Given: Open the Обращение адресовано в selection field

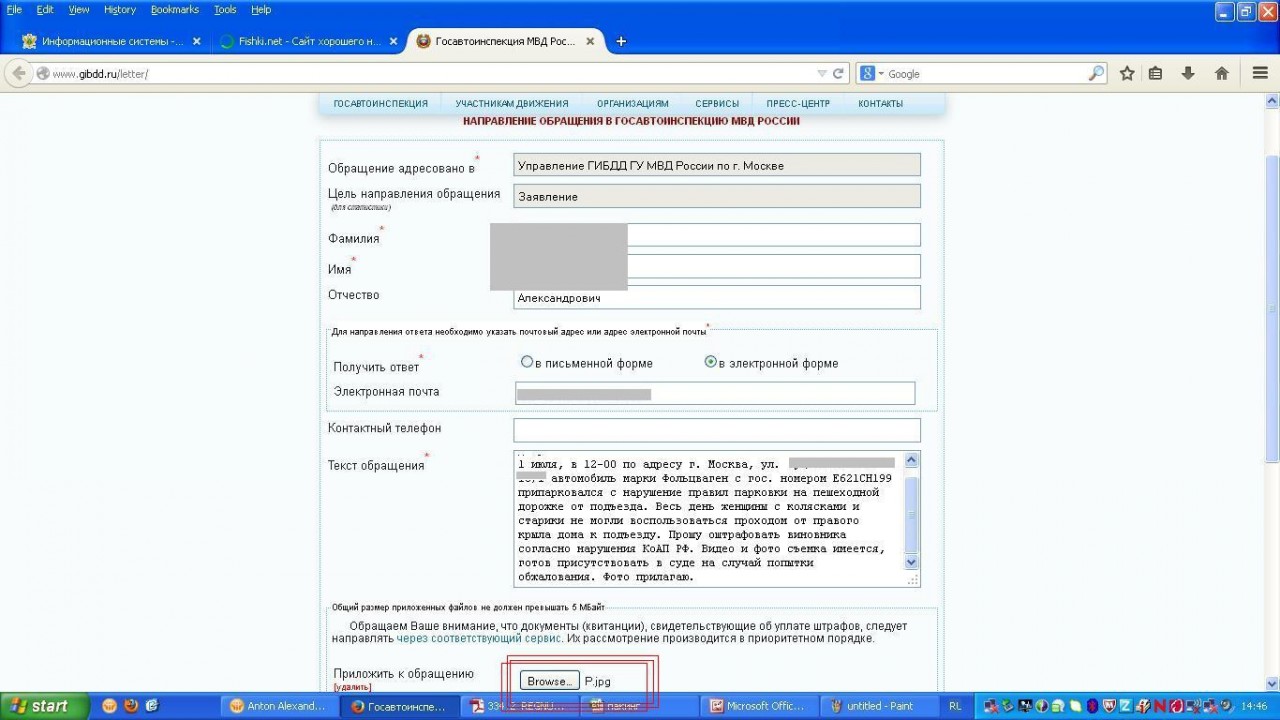Looking at the screenshot, I should [717, 165].
